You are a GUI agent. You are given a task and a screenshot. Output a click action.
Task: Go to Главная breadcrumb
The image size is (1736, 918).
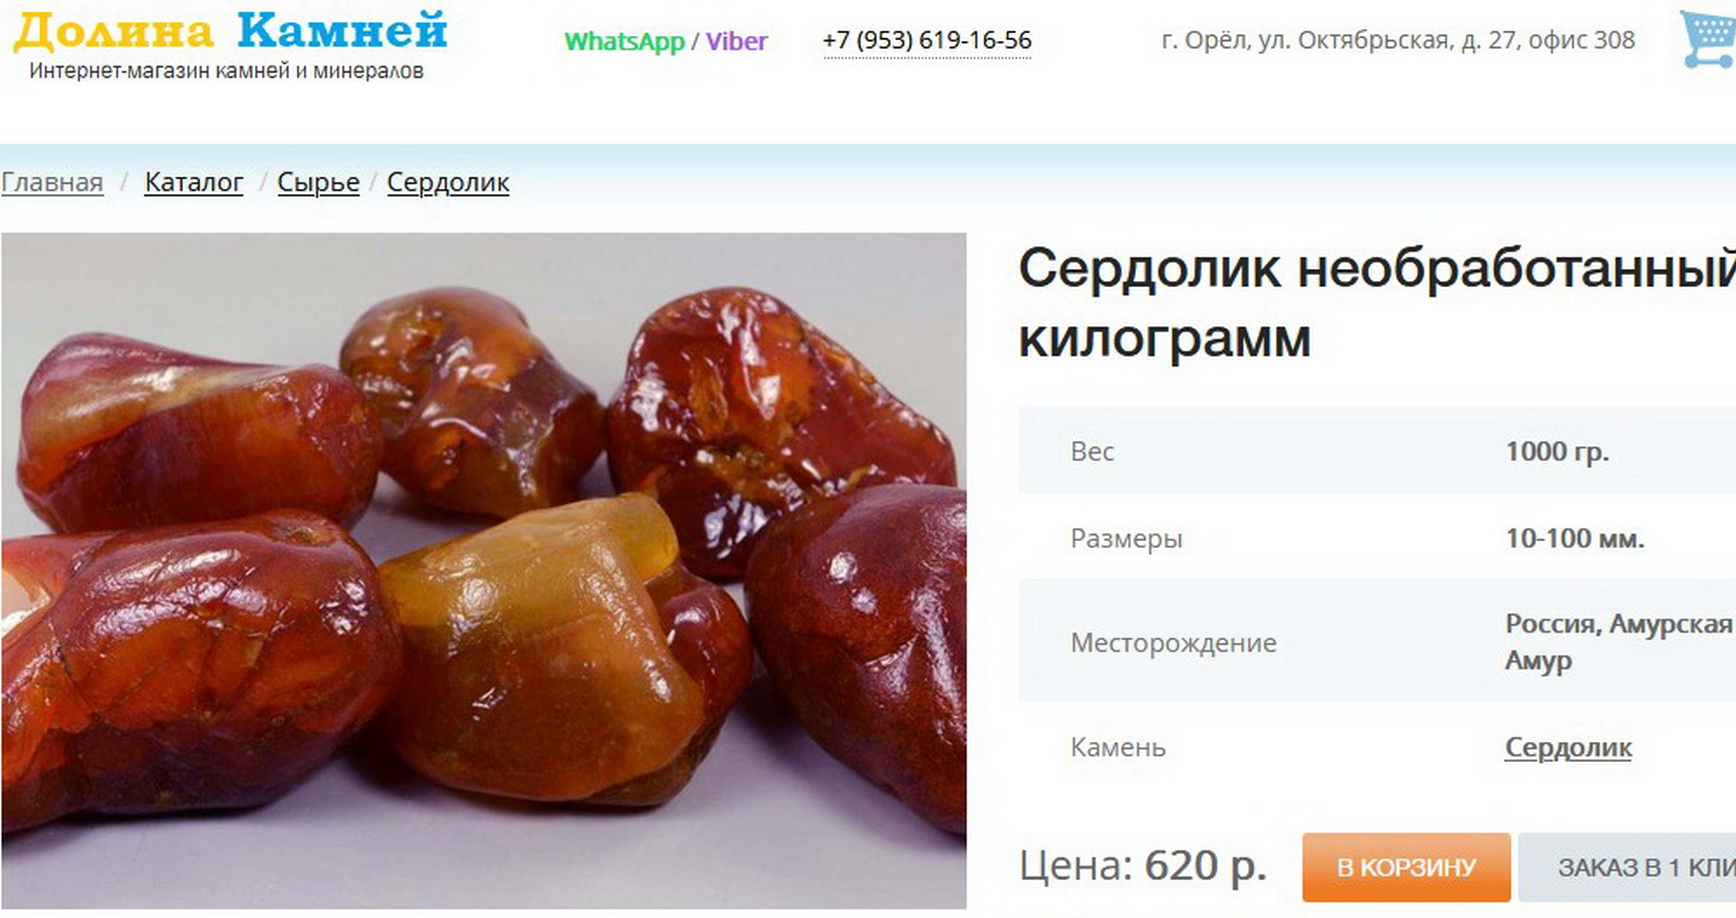pos(52,182)
